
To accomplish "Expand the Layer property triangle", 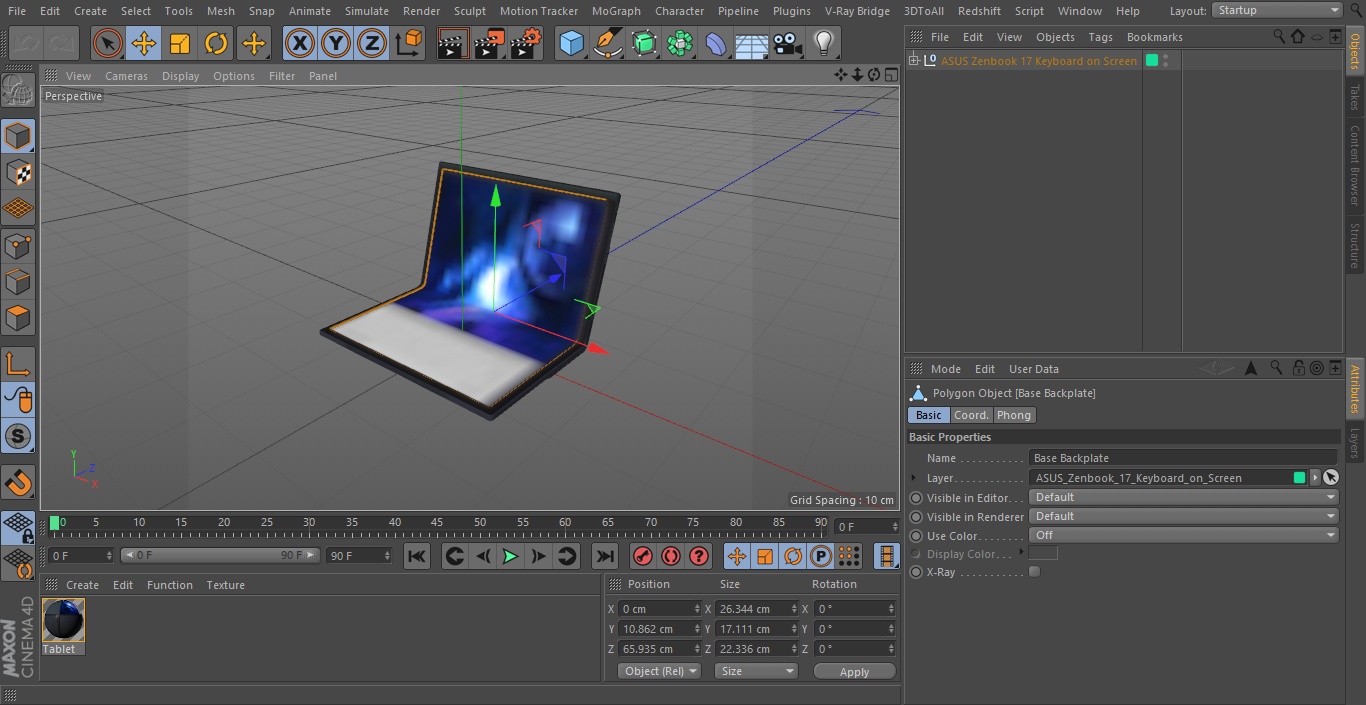I will [x=914, y=478].
